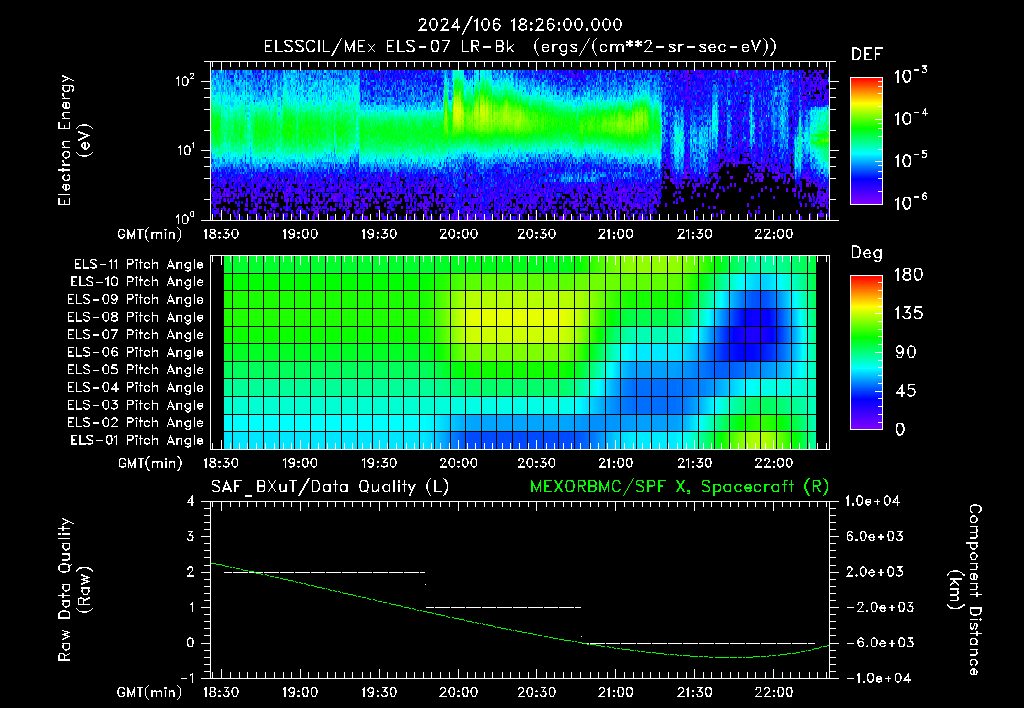Click the 6.0e+03 right axis value
1024x708 pixels.
(874, 536)
